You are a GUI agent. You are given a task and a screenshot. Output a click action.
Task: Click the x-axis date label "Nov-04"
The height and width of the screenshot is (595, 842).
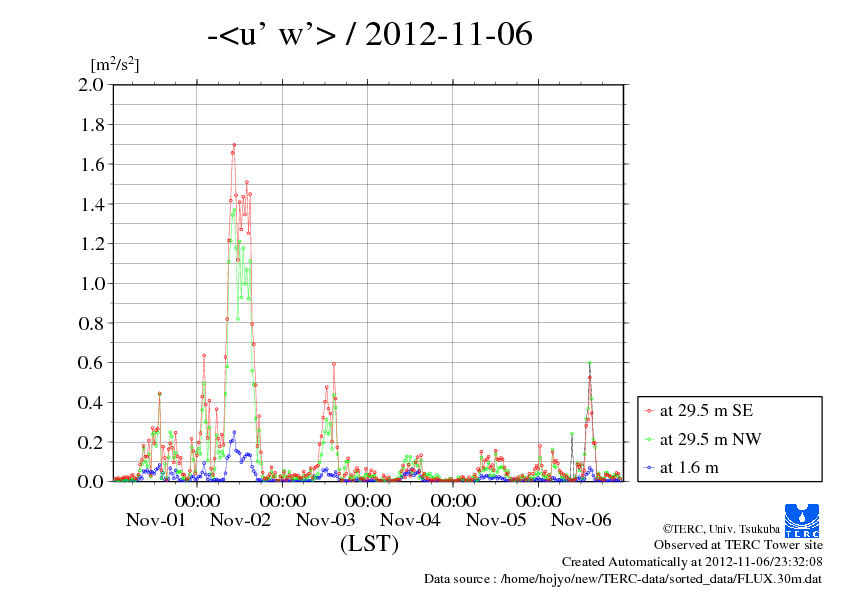[x=410, y=520]
